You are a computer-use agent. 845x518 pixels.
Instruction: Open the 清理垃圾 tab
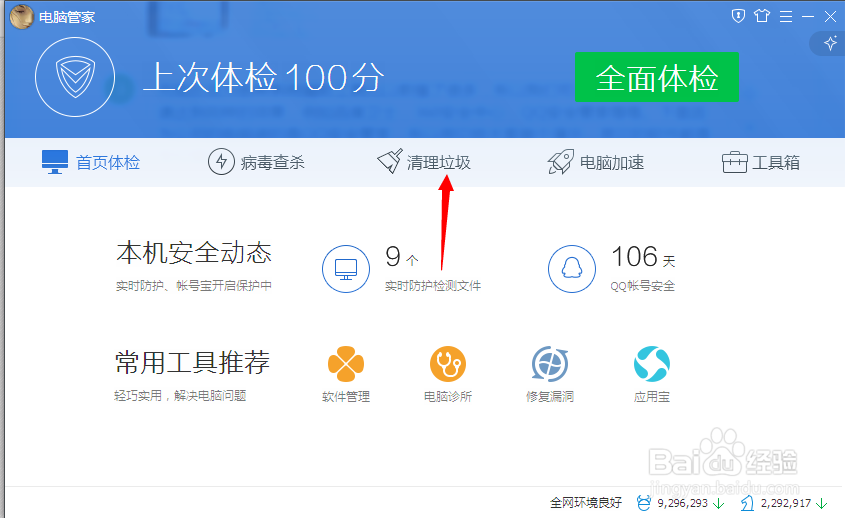424,162
